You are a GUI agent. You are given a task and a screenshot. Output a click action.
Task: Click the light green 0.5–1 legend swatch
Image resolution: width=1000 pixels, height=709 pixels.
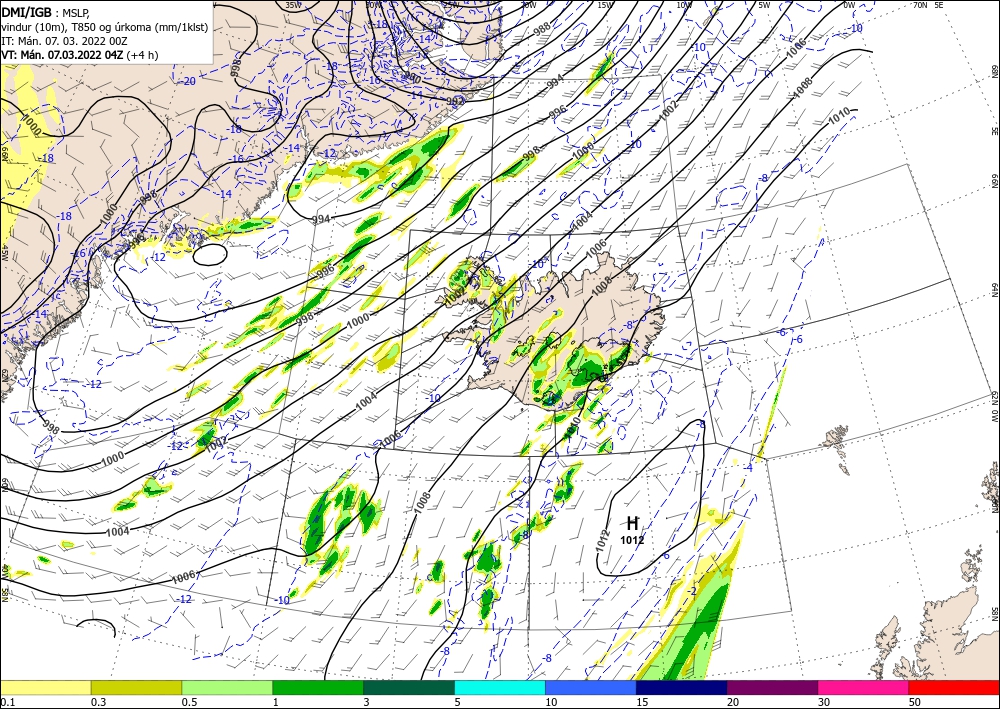point(227,687)
